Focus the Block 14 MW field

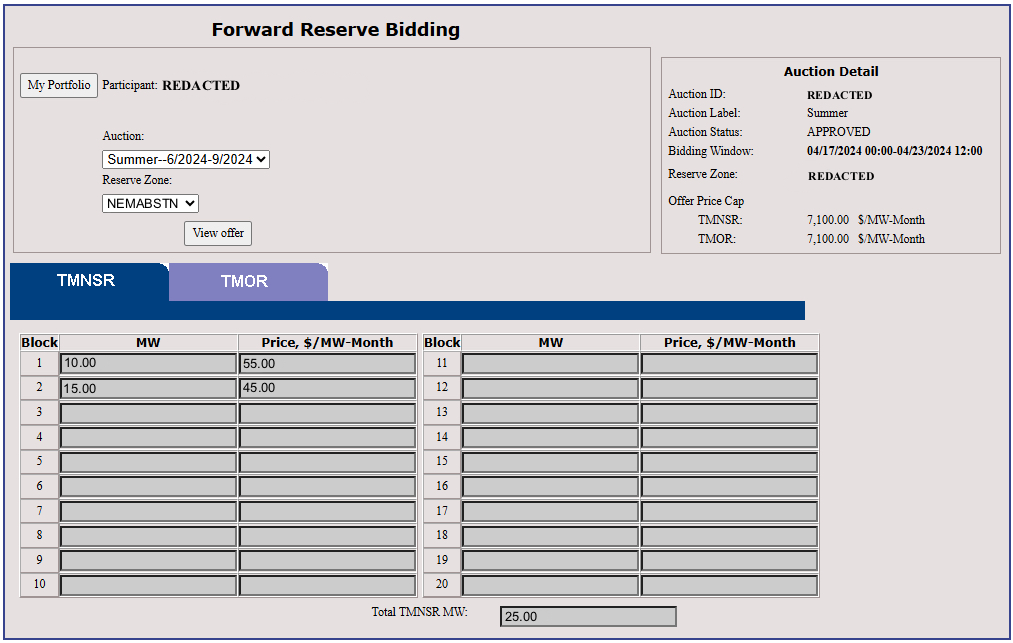click(x=550, y=437)
